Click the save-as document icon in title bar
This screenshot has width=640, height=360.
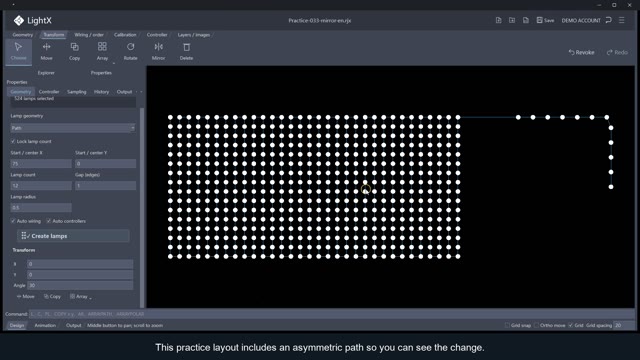[x=526, y=20]
